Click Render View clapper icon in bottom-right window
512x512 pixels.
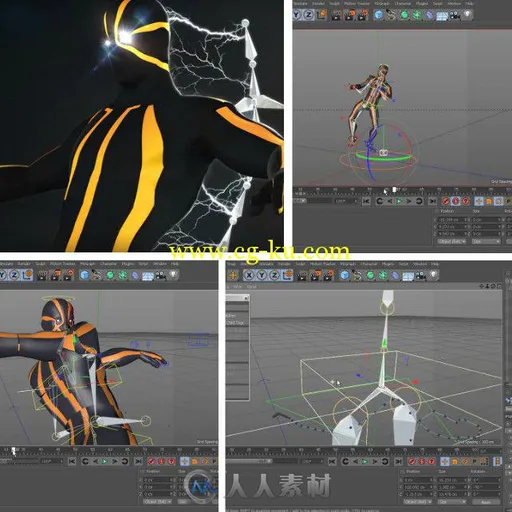click(x=302, y=276)
